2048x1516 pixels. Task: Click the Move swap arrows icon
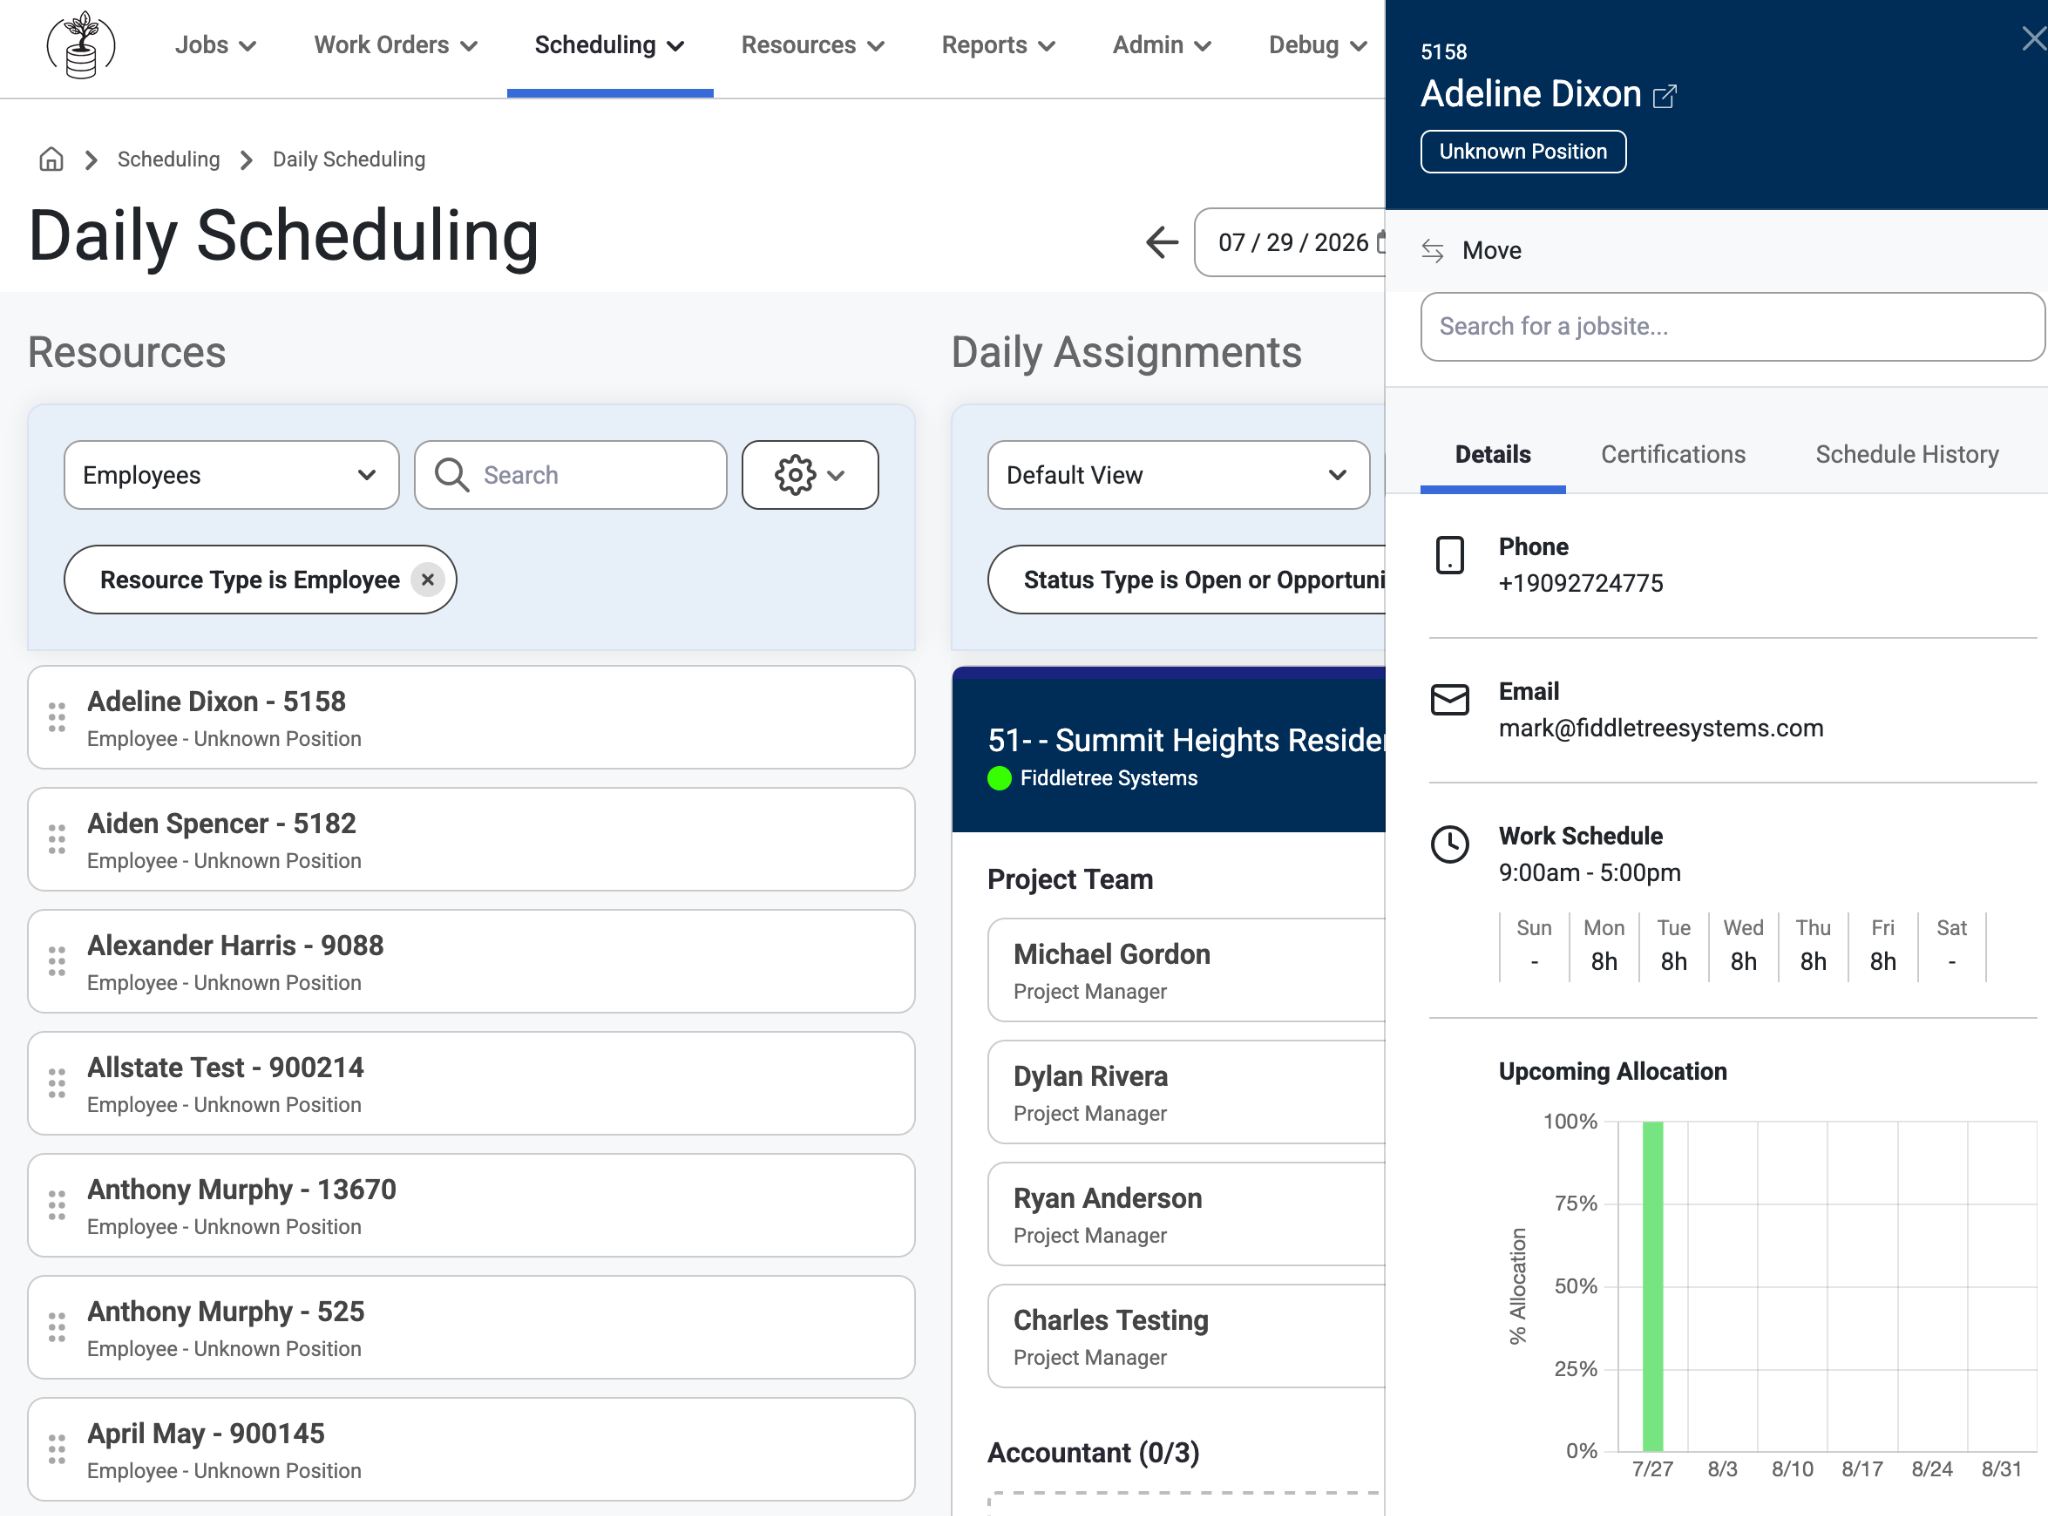1432,250
